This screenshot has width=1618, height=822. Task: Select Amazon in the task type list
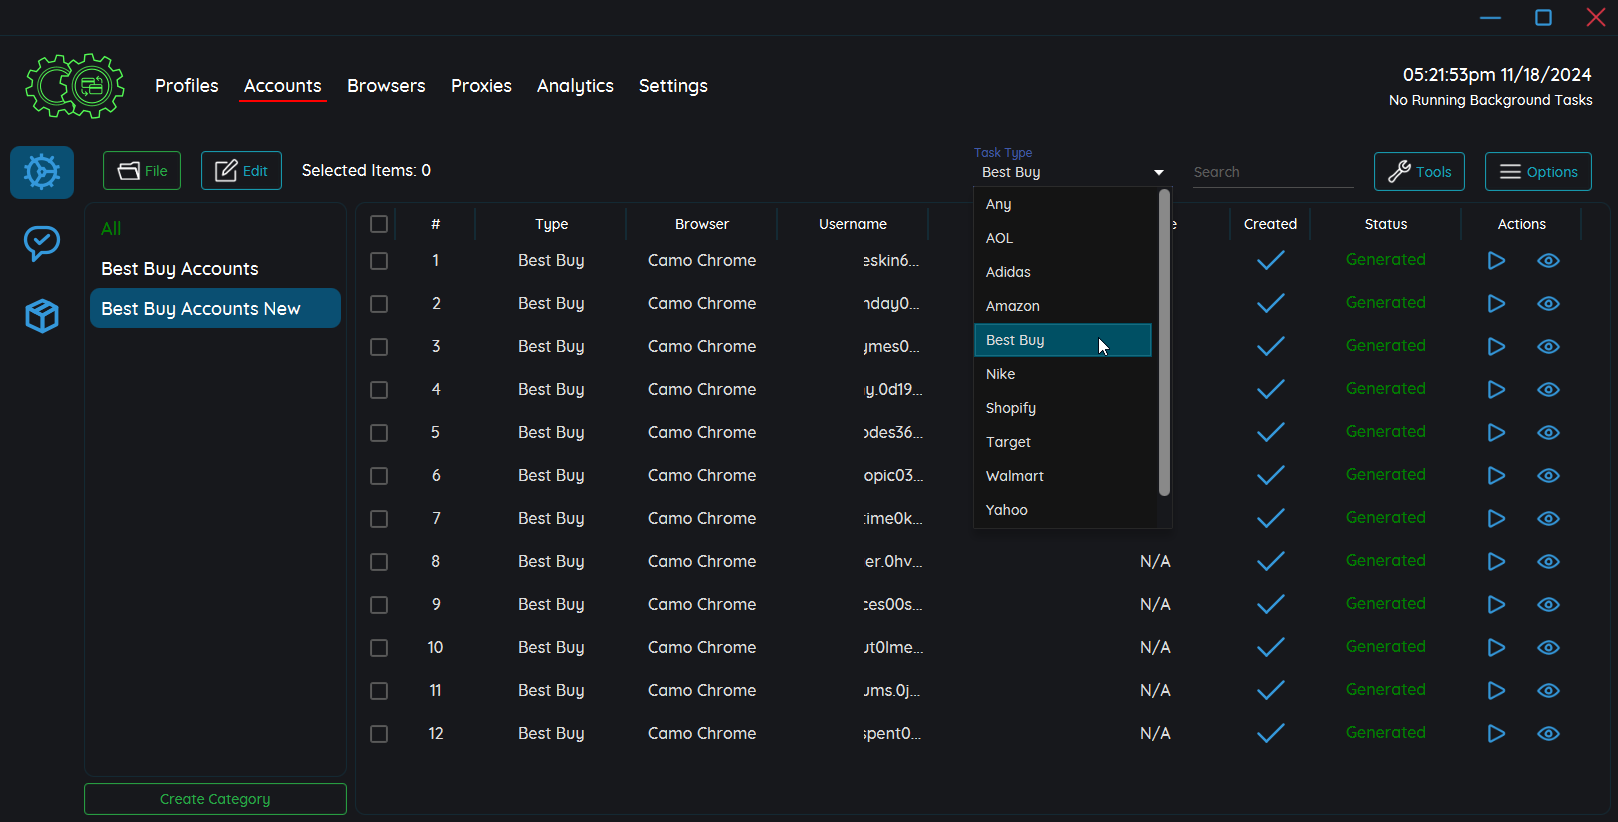click(x=1012, y=306)
